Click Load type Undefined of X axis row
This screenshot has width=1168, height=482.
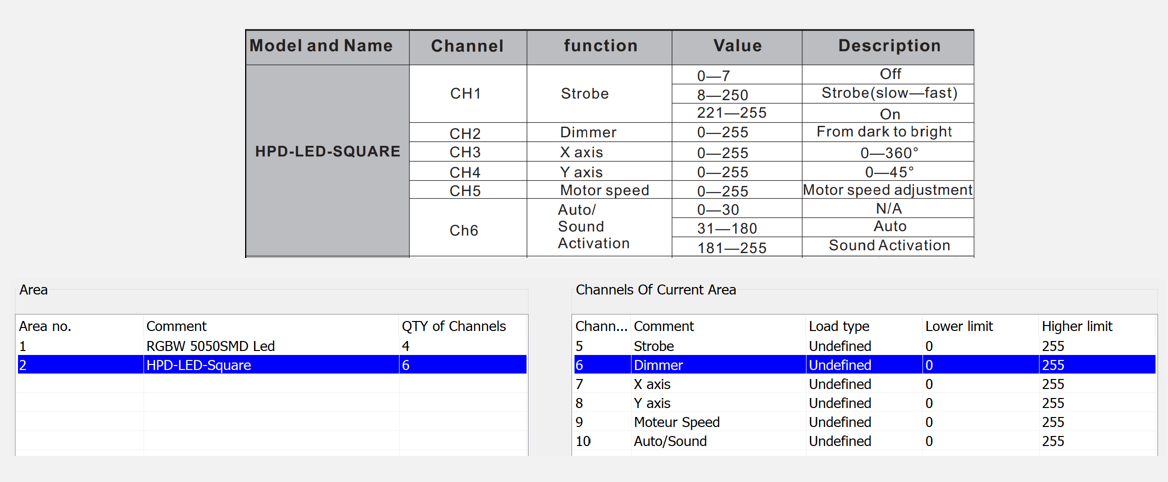point(840,384)
